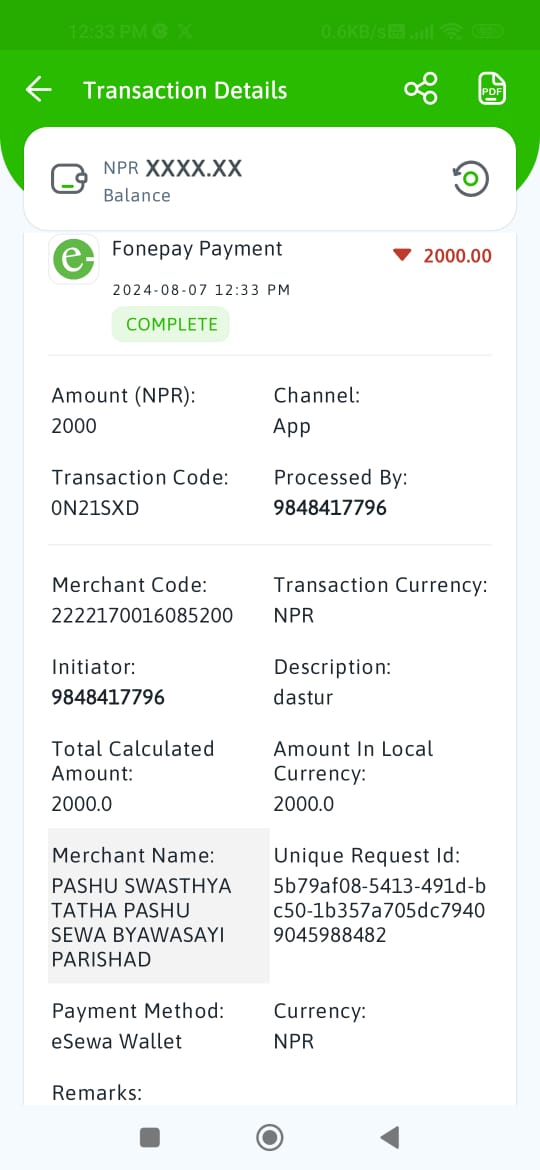Image resolution: width=540 pixels, height=1170 pixels.
Task: Reveal the NPR XXXX.XX balance text
Action: click(x=172, y=169)
